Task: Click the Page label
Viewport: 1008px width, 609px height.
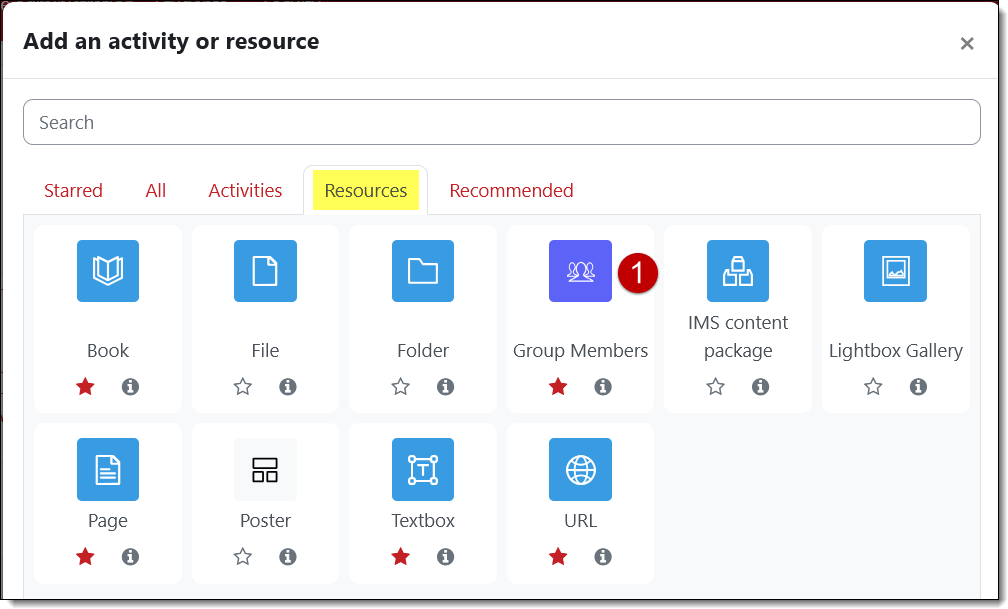Action: click(108, 520)
